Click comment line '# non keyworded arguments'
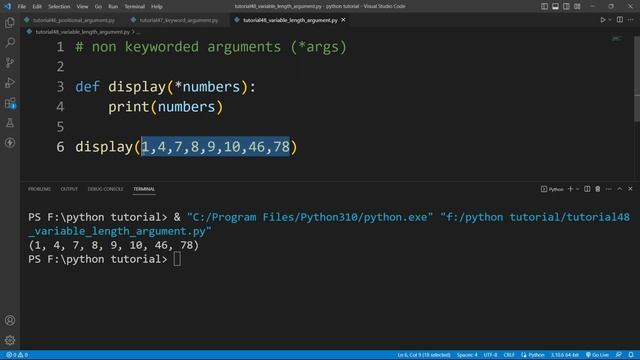The width and height of the screenshot is (640, 360). [x=211, y=47]
